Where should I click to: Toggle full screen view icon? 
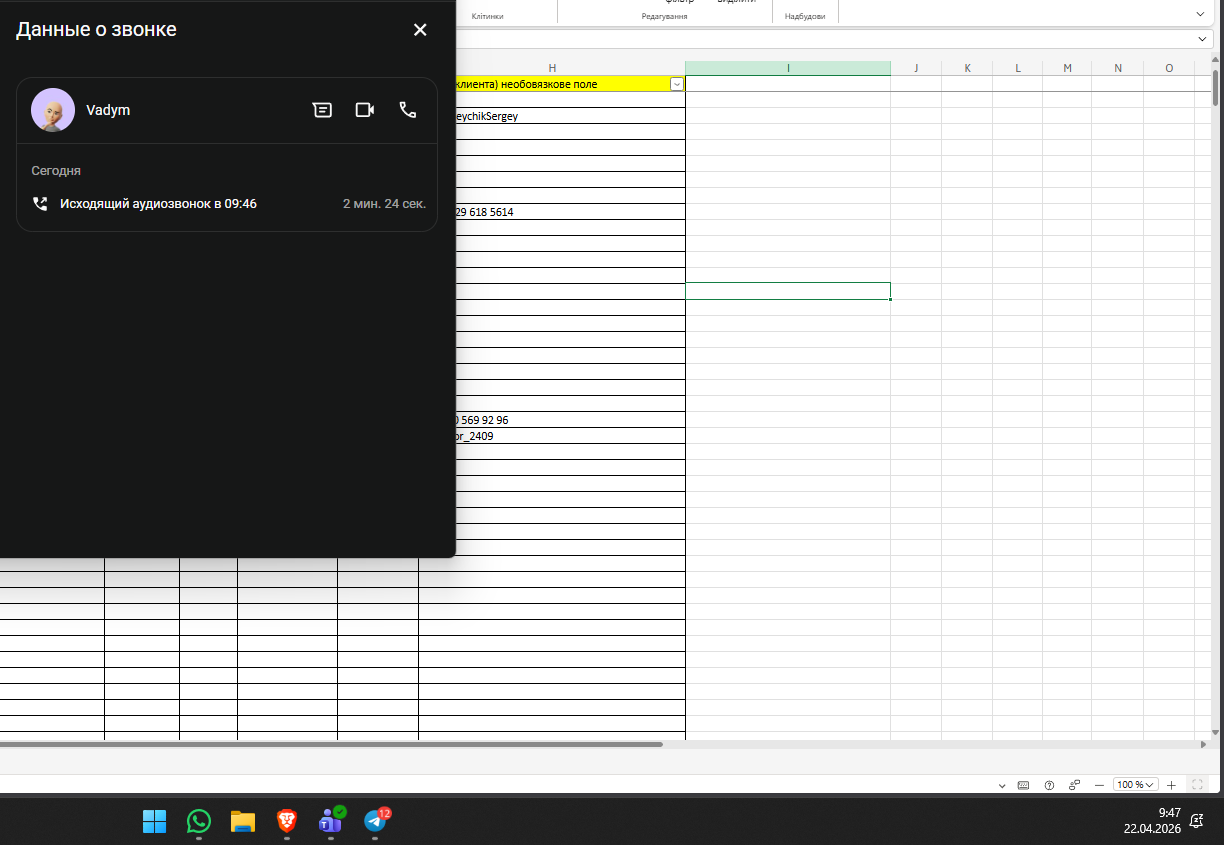1199,785
